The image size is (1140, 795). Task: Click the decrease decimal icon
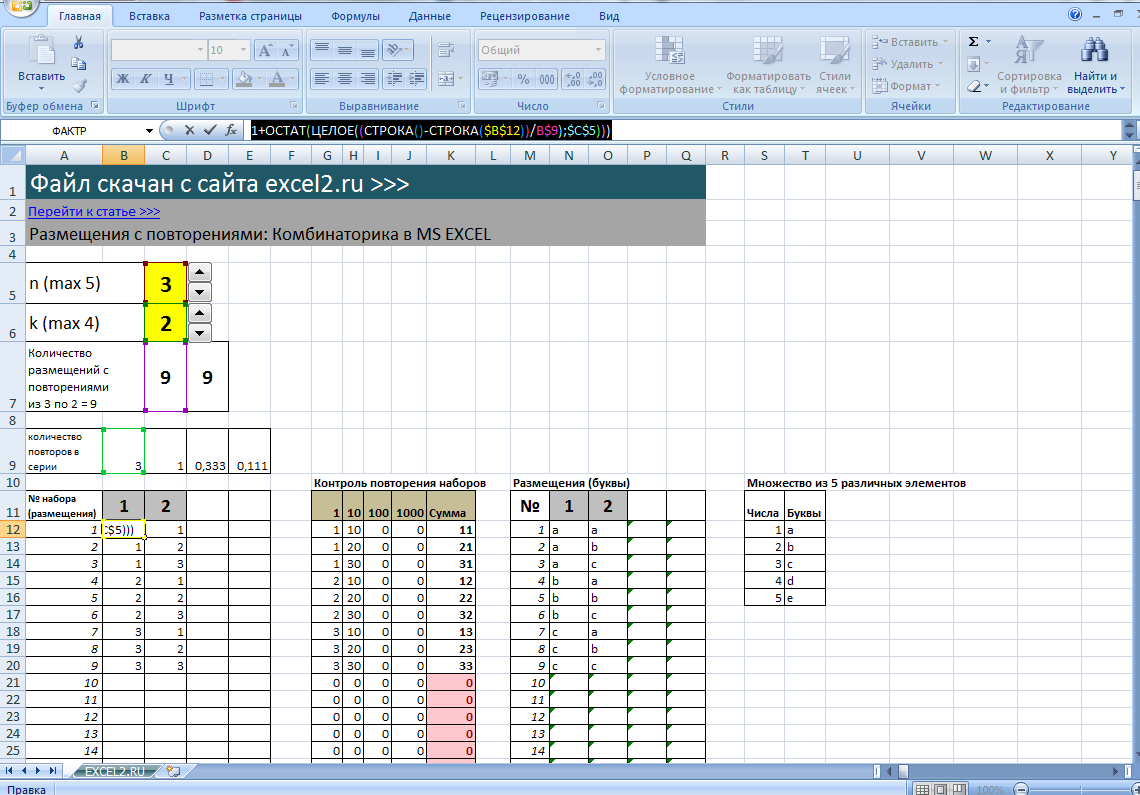(595, 79)
